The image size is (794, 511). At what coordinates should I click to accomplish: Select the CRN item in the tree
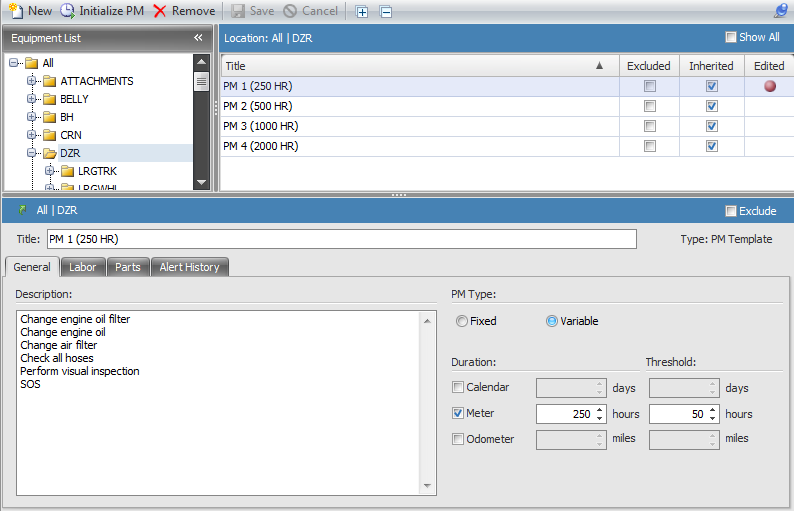coord(70,135)
